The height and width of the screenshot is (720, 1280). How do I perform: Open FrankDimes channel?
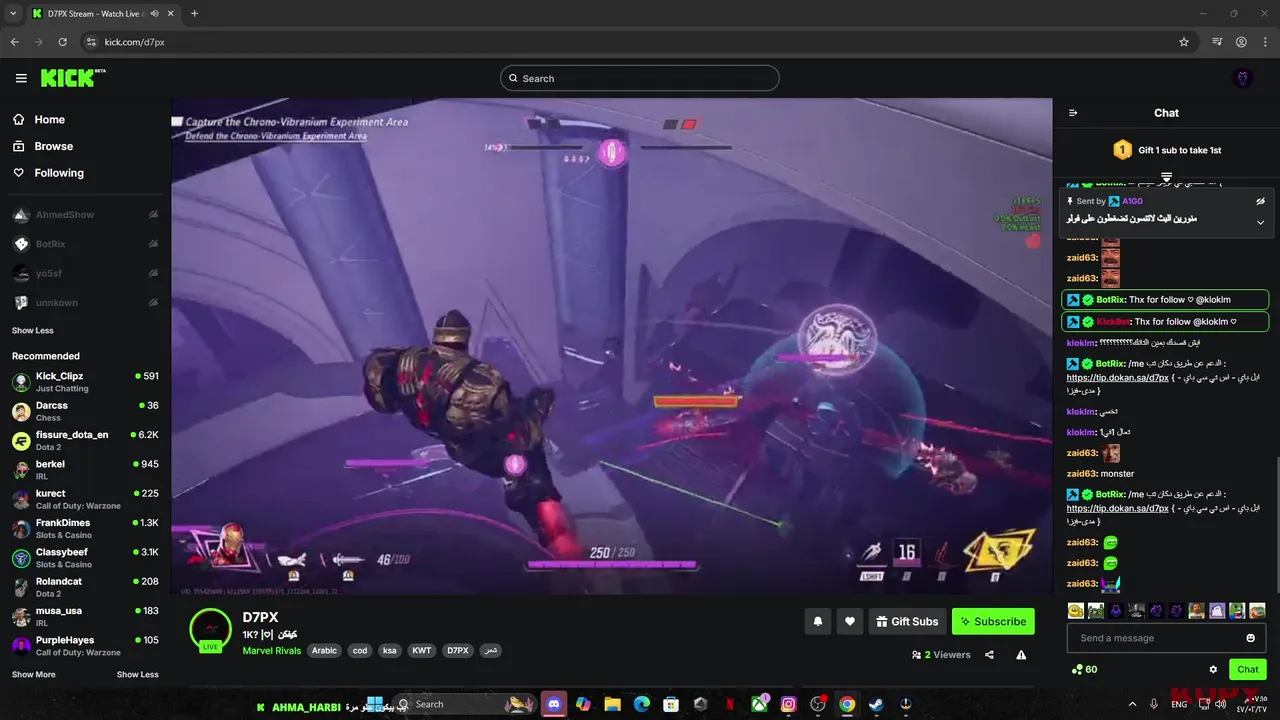coord(85,528)
